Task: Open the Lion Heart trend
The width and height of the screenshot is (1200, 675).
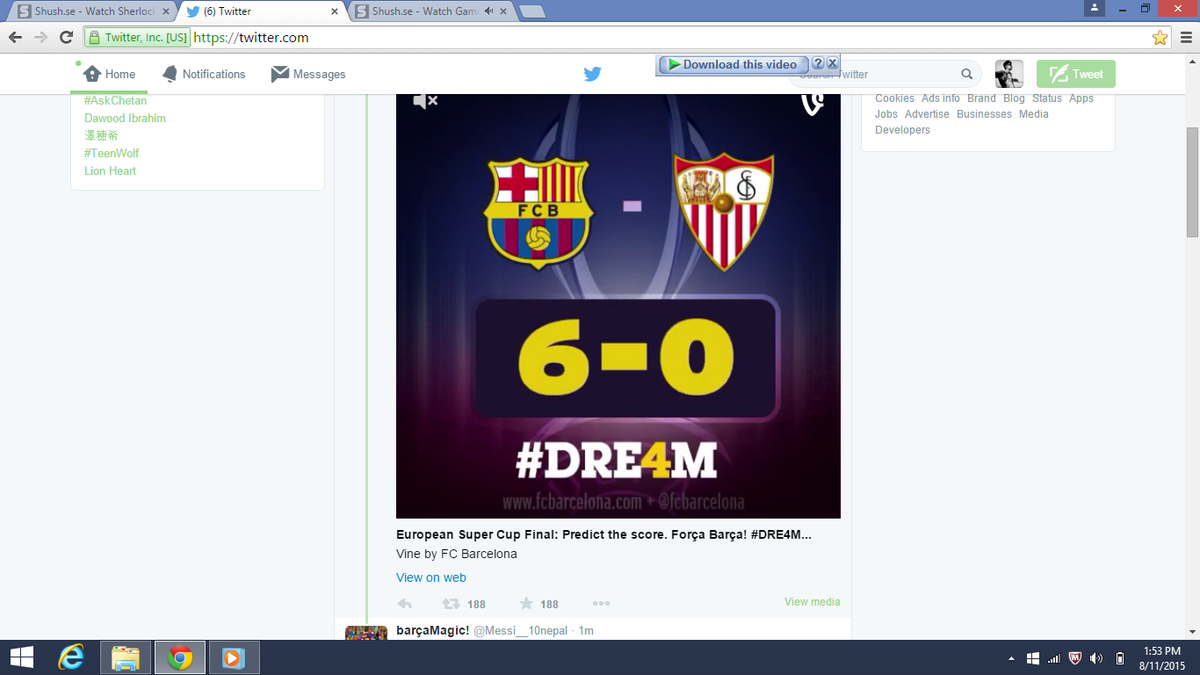Action: pyautogui.click(x=110, y=171)
